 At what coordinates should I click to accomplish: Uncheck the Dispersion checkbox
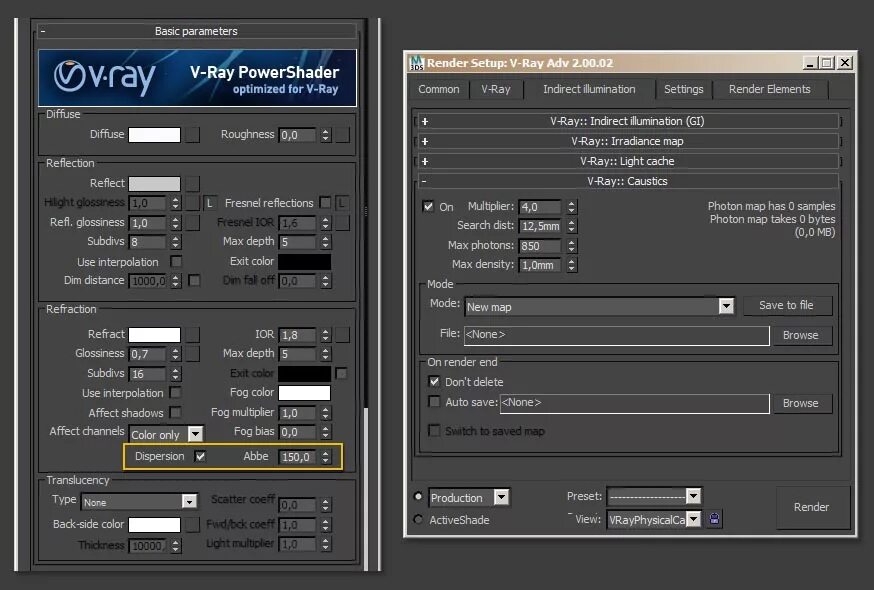tap(200, 456)
